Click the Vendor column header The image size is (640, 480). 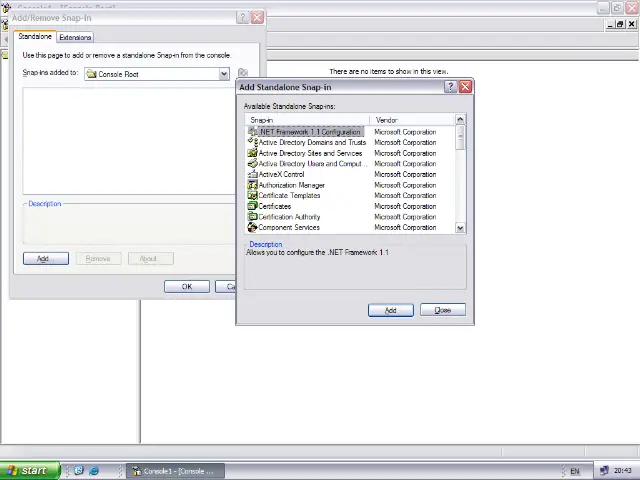pyautogui.click(x=412, y=120)
